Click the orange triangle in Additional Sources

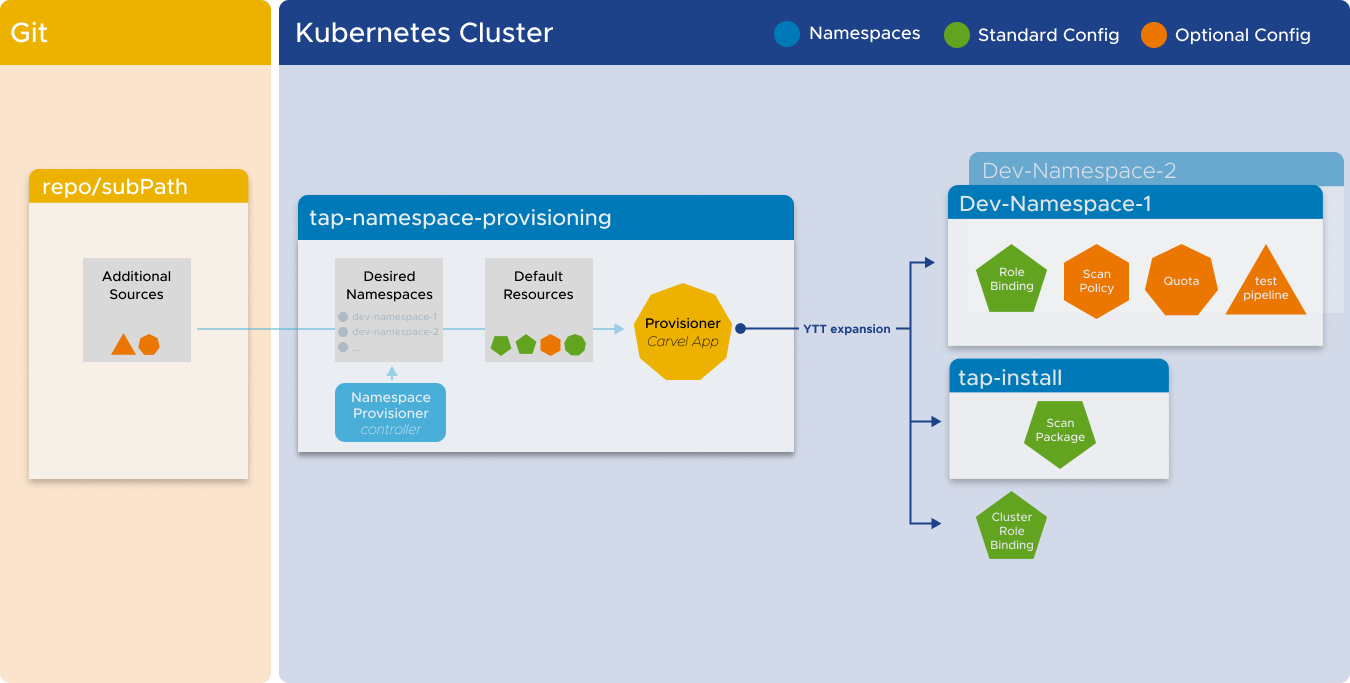click(123, 345)
